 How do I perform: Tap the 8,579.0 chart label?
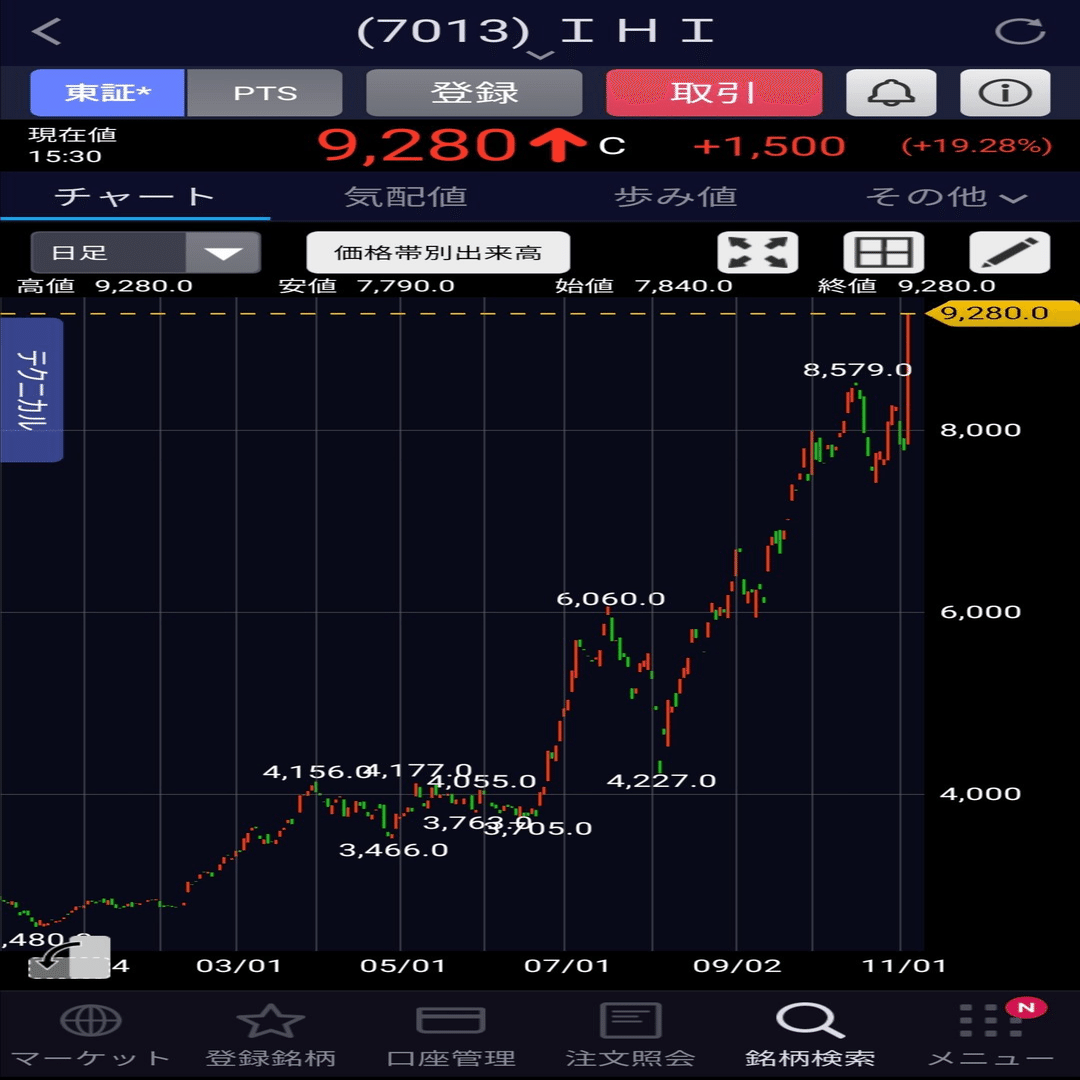click(858, 370)
